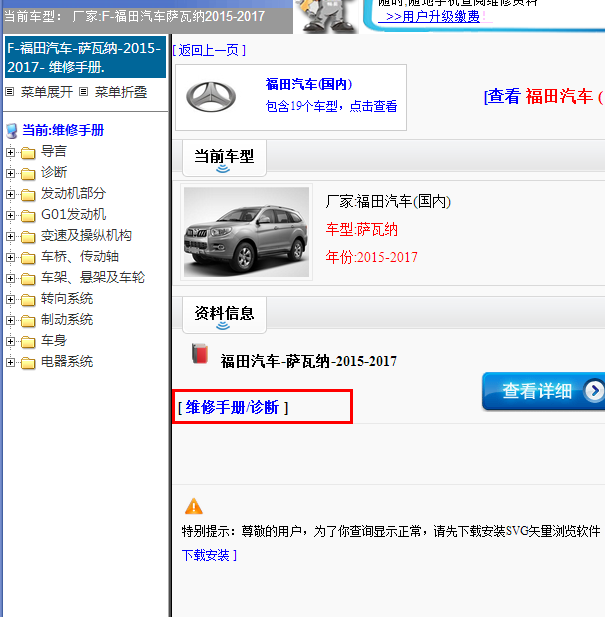Open the 导言 section
The width and height of the screenshot is (605, 617).
[x=54, y=151]
